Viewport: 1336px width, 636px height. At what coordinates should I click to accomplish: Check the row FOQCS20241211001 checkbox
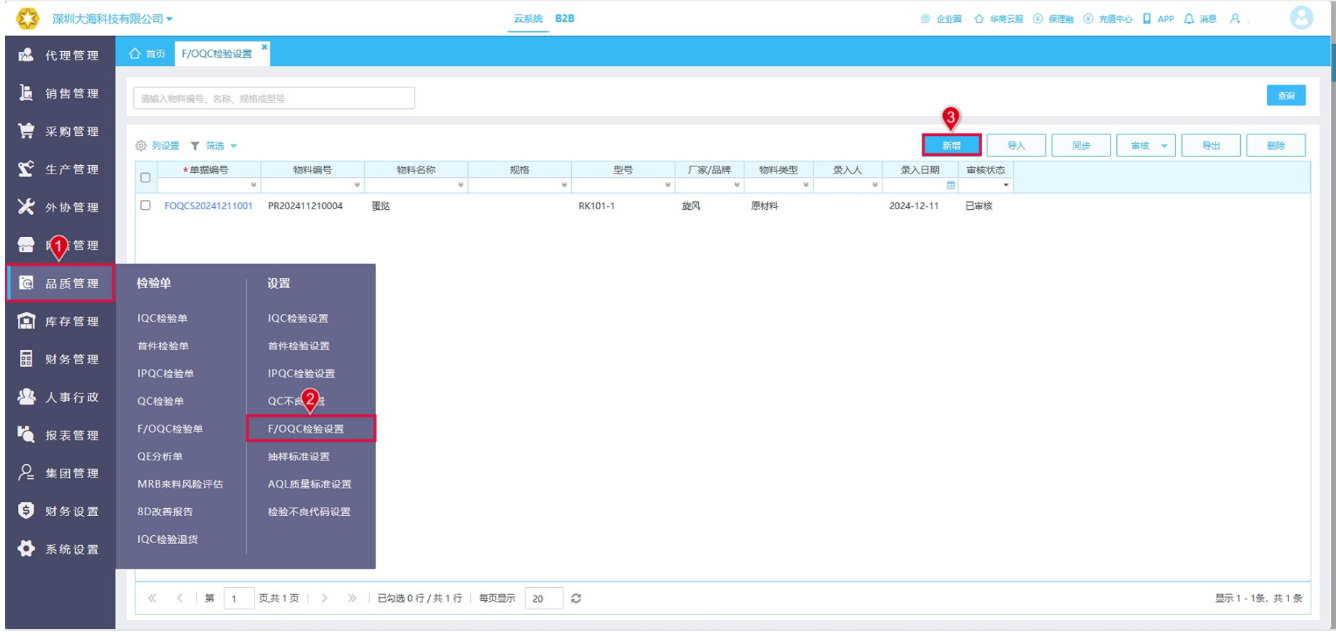[x=145, y=206]
